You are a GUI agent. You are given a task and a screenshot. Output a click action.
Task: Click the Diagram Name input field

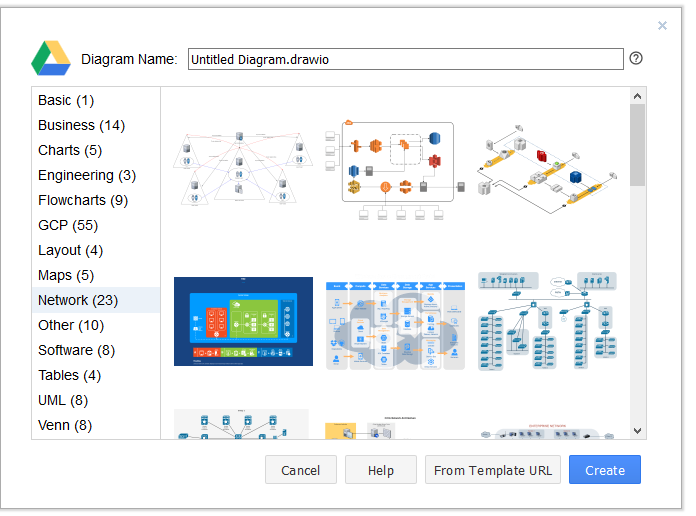pos(406,59)
